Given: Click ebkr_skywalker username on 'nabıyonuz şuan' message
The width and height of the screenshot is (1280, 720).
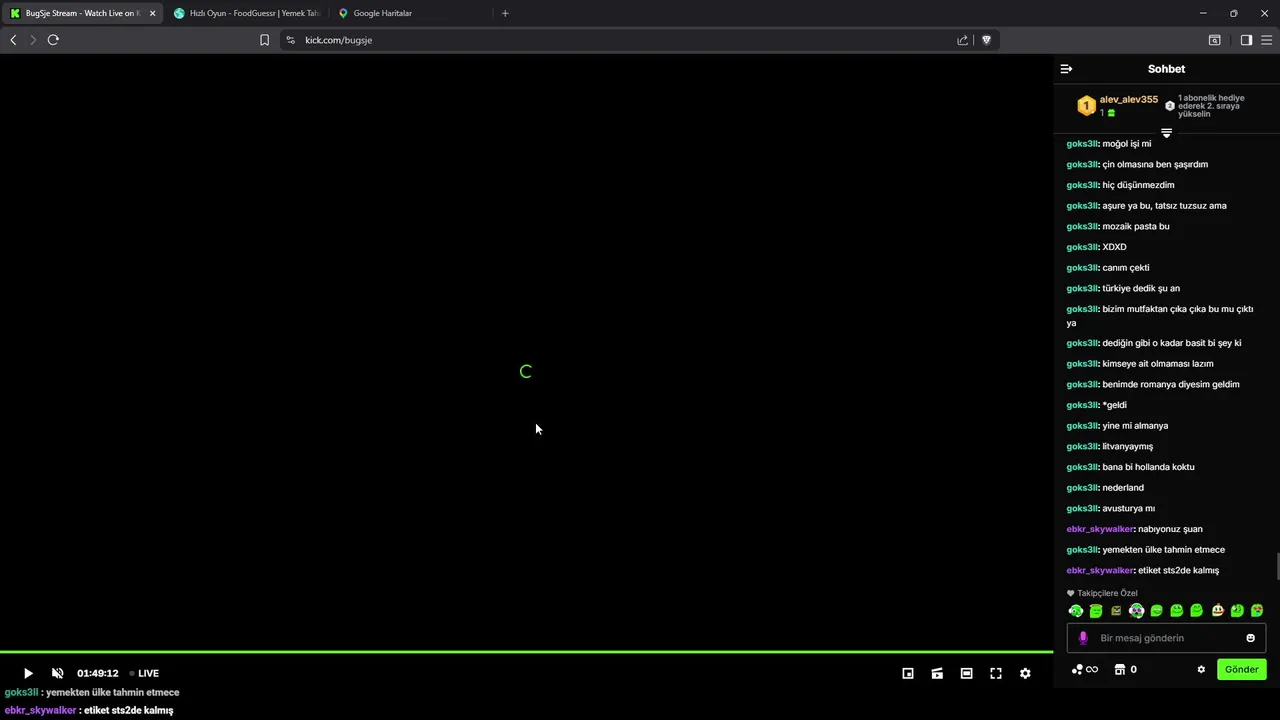Looking at the screenshot, I should pos(1100,529).
